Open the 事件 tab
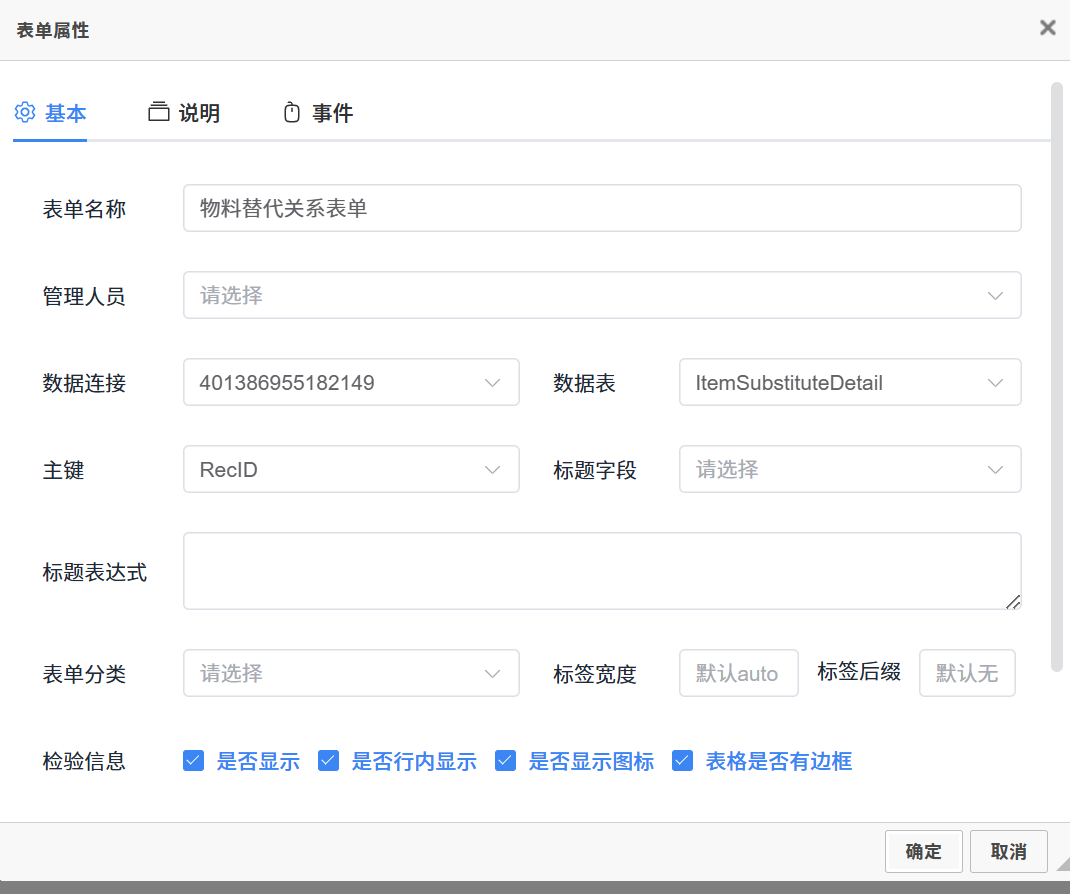1070x894 pixels. click(x=332, y=113)
